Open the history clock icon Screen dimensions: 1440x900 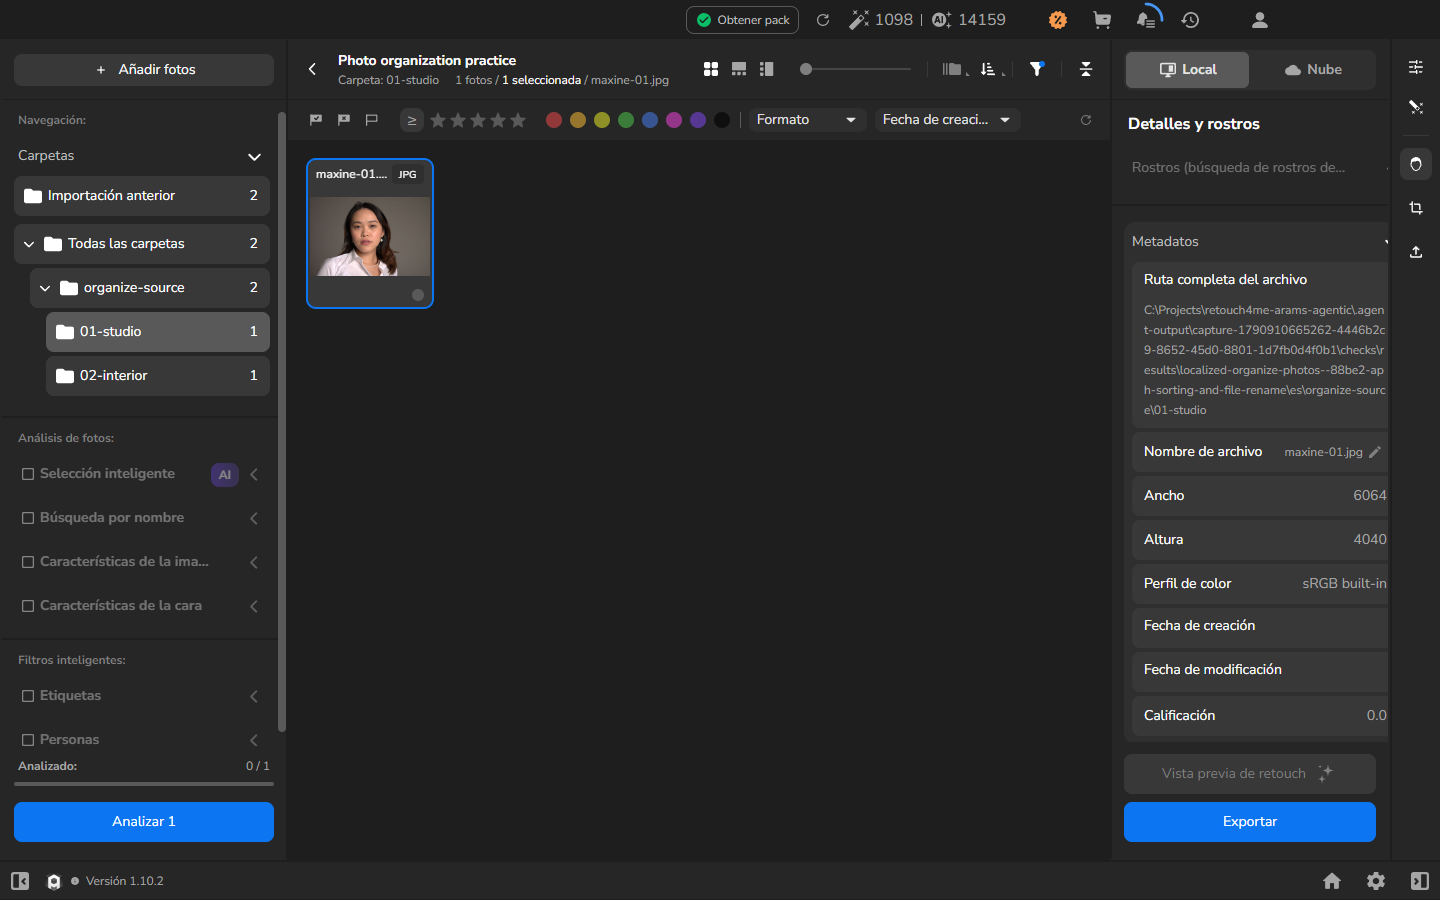[x=1190, y=20]
